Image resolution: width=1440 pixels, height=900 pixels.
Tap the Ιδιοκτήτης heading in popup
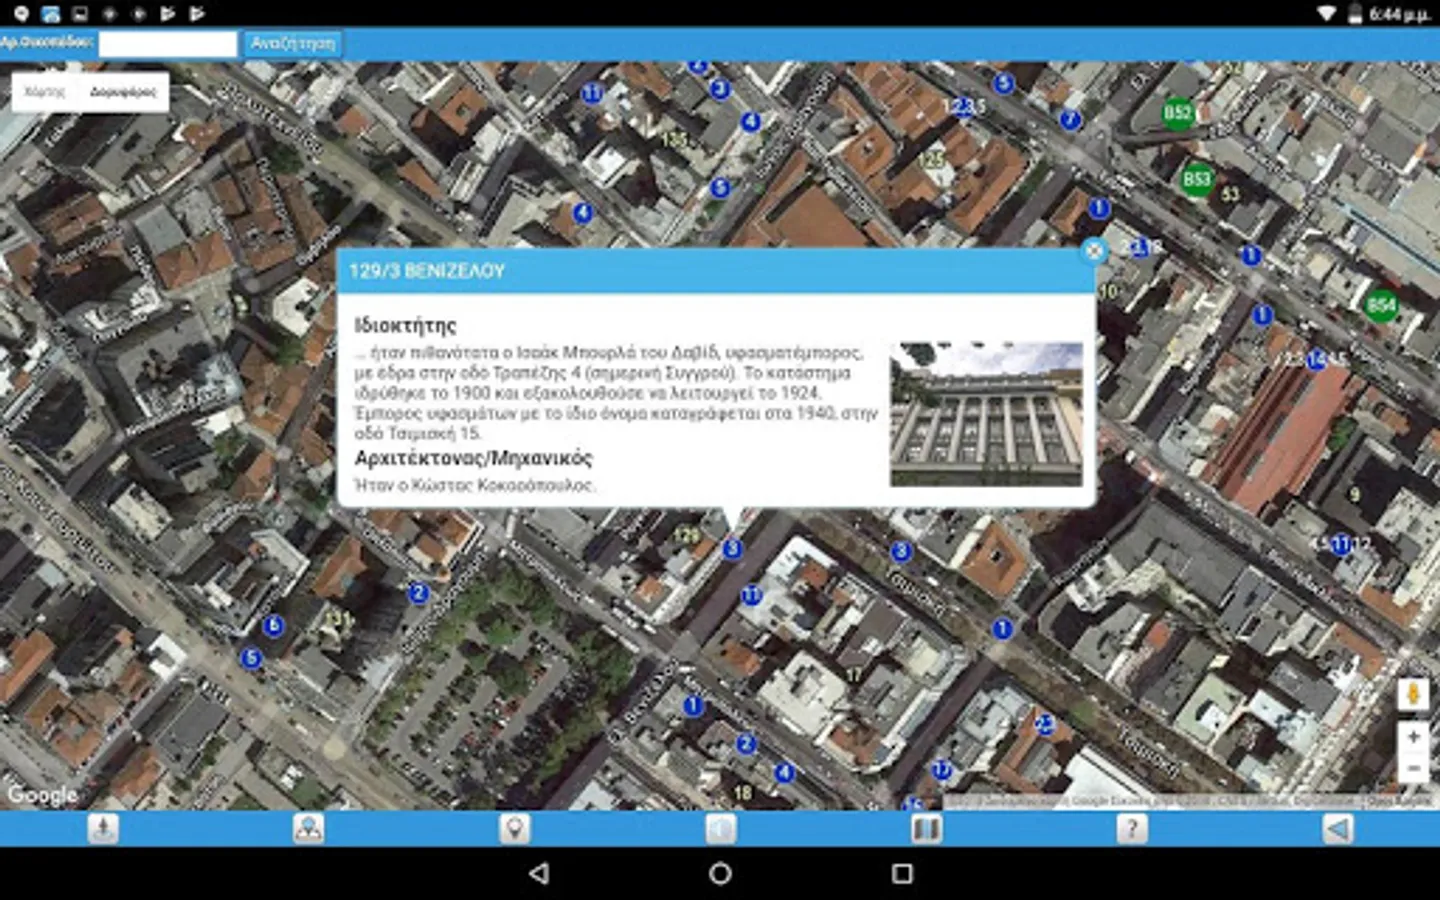405,325
